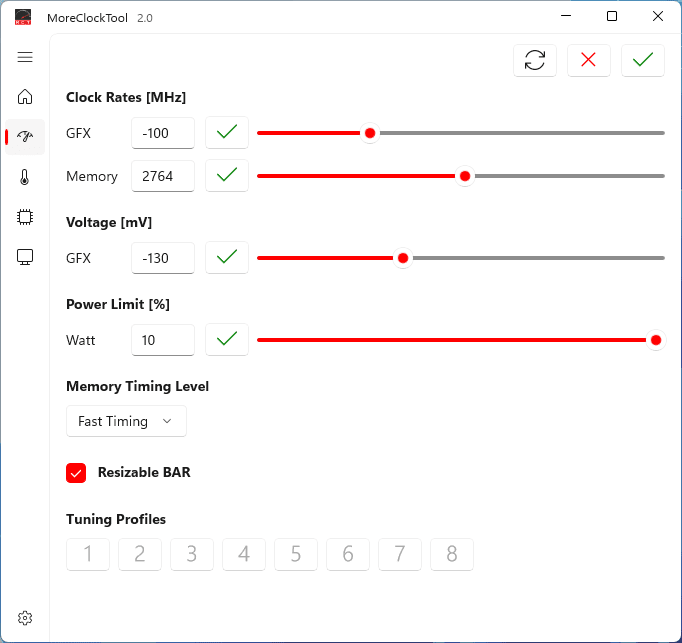Viewport: 682px width, 643px height.
Task: Open the thermometer temperature page
Action: point(25,178)
